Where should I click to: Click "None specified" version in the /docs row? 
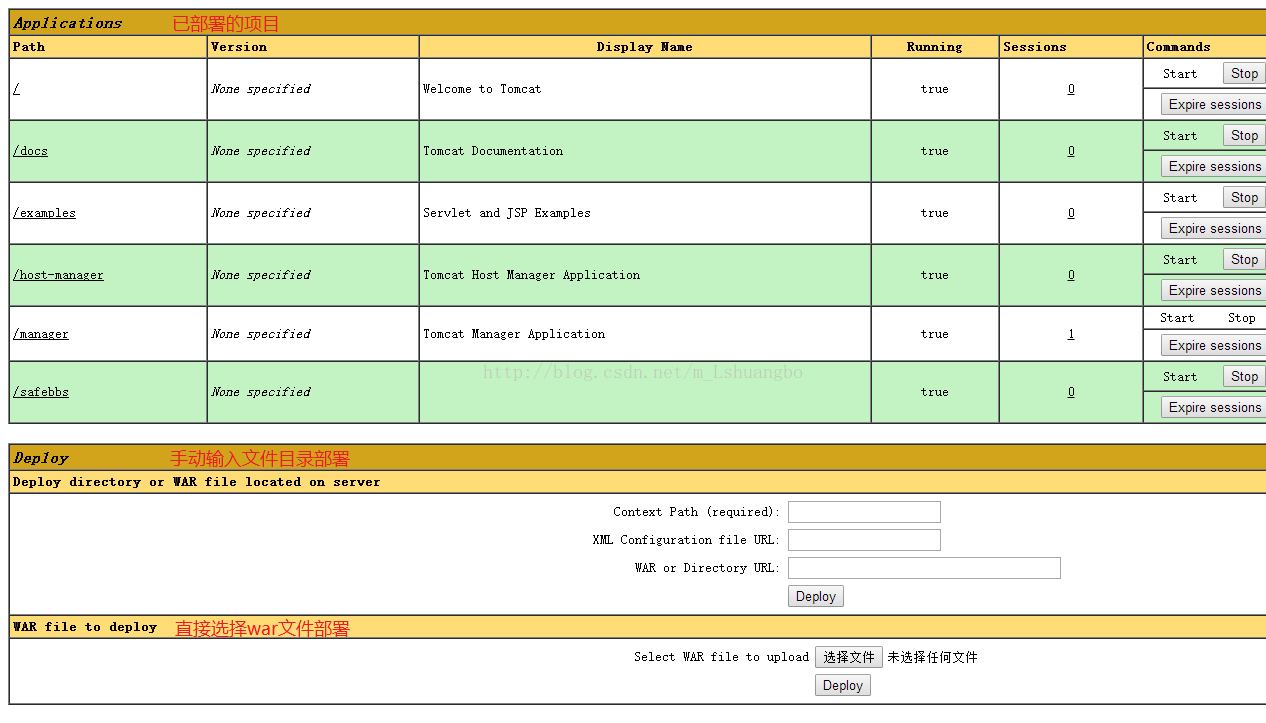tap(261, 151)
